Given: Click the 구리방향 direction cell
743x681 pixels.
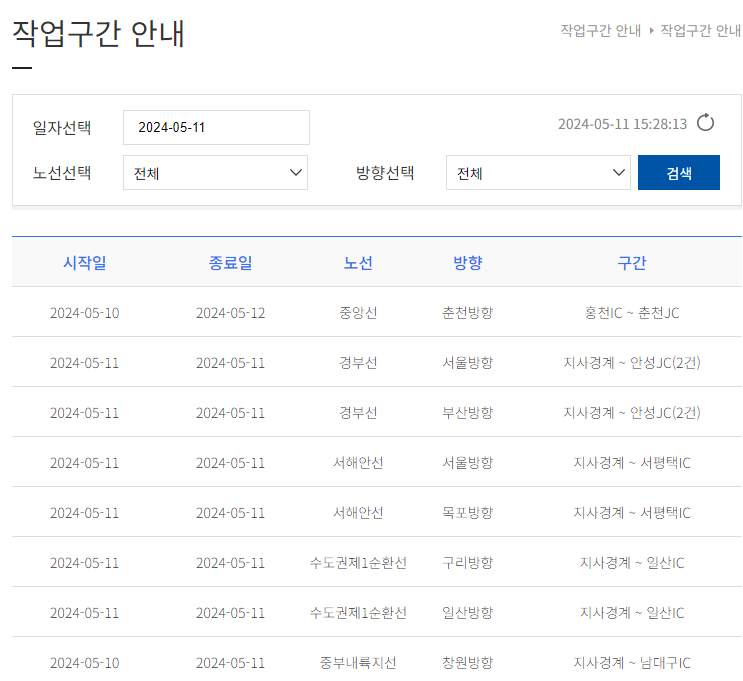Looking at the screenshot, I should tap(468, 563).
